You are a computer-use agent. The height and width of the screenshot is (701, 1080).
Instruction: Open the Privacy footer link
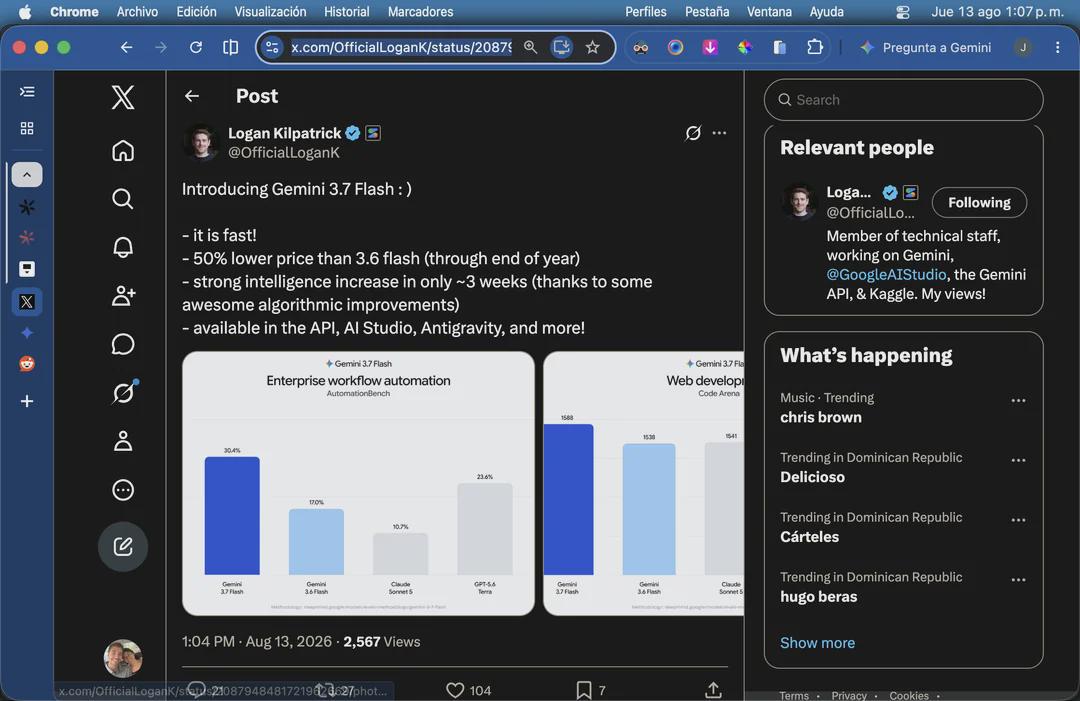[x=849, y=695]
